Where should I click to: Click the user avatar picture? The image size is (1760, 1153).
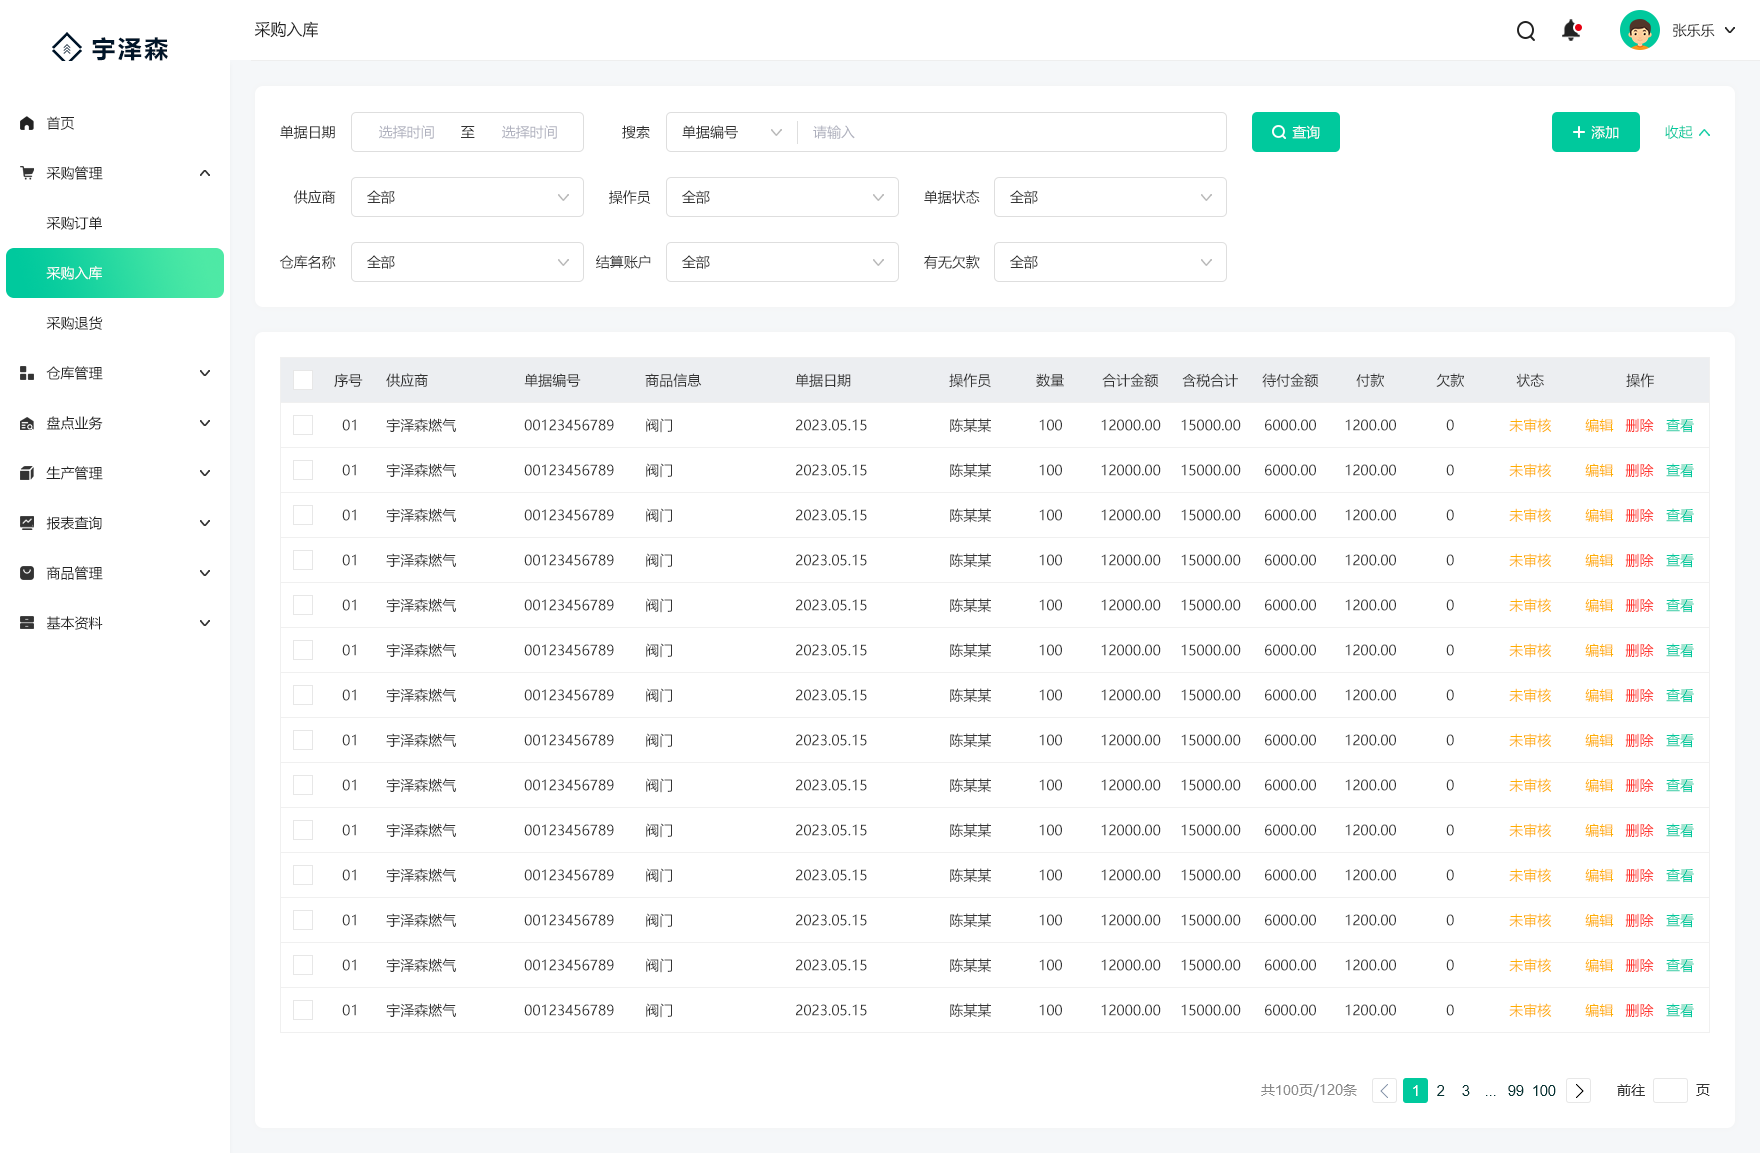(1640, 30)
